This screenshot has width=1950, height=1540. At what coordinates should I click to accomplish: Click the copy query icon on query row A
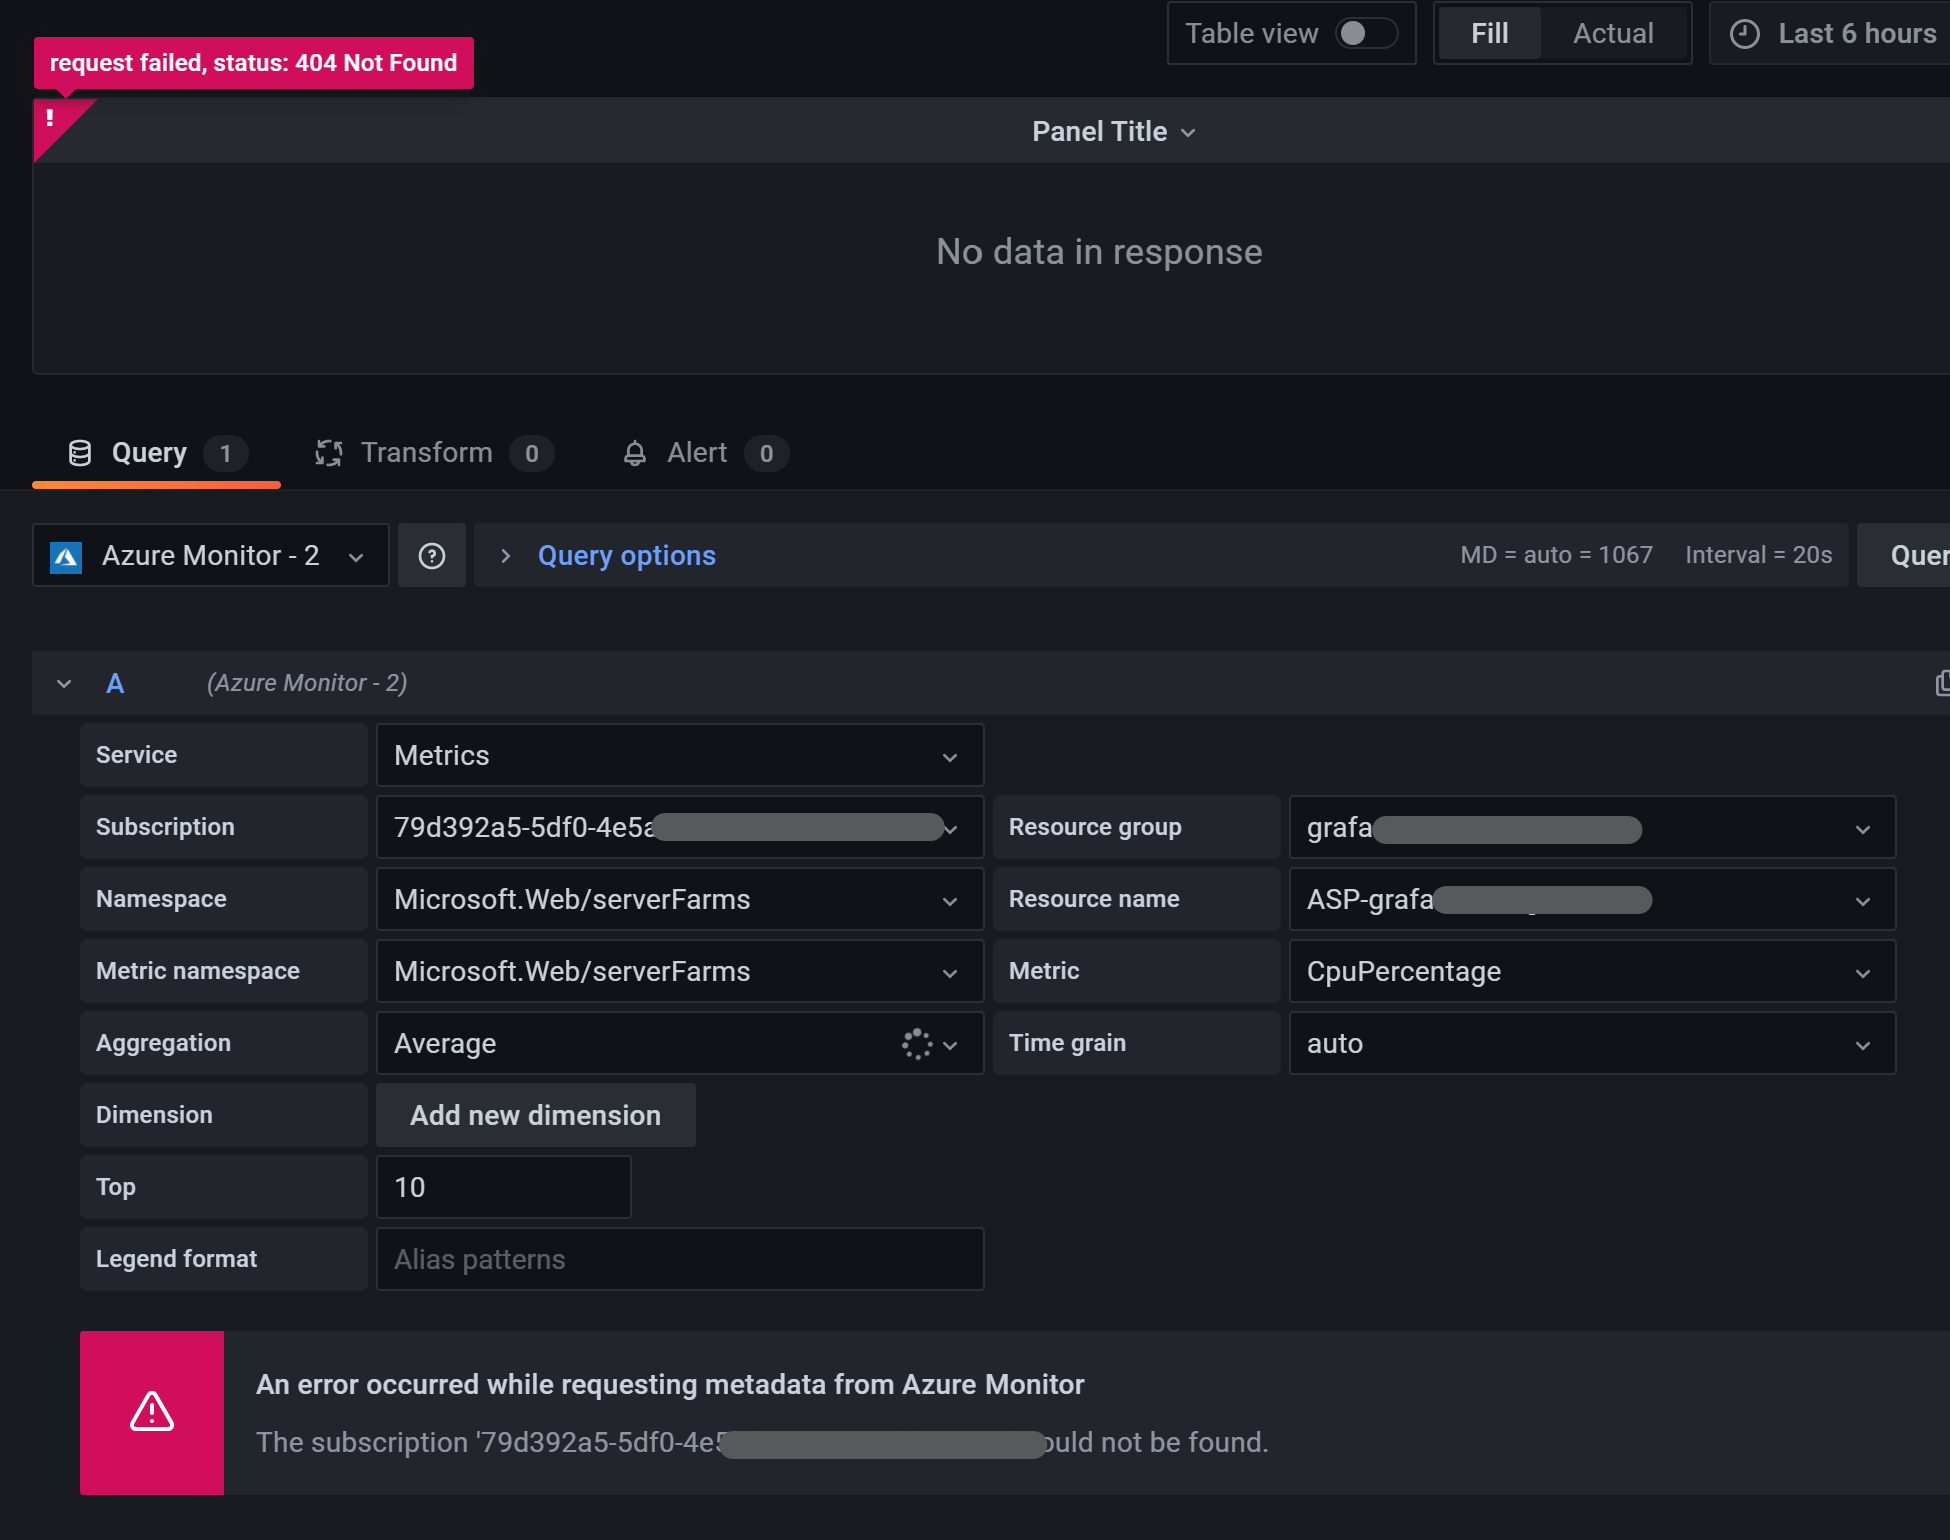coord(1941,683)
